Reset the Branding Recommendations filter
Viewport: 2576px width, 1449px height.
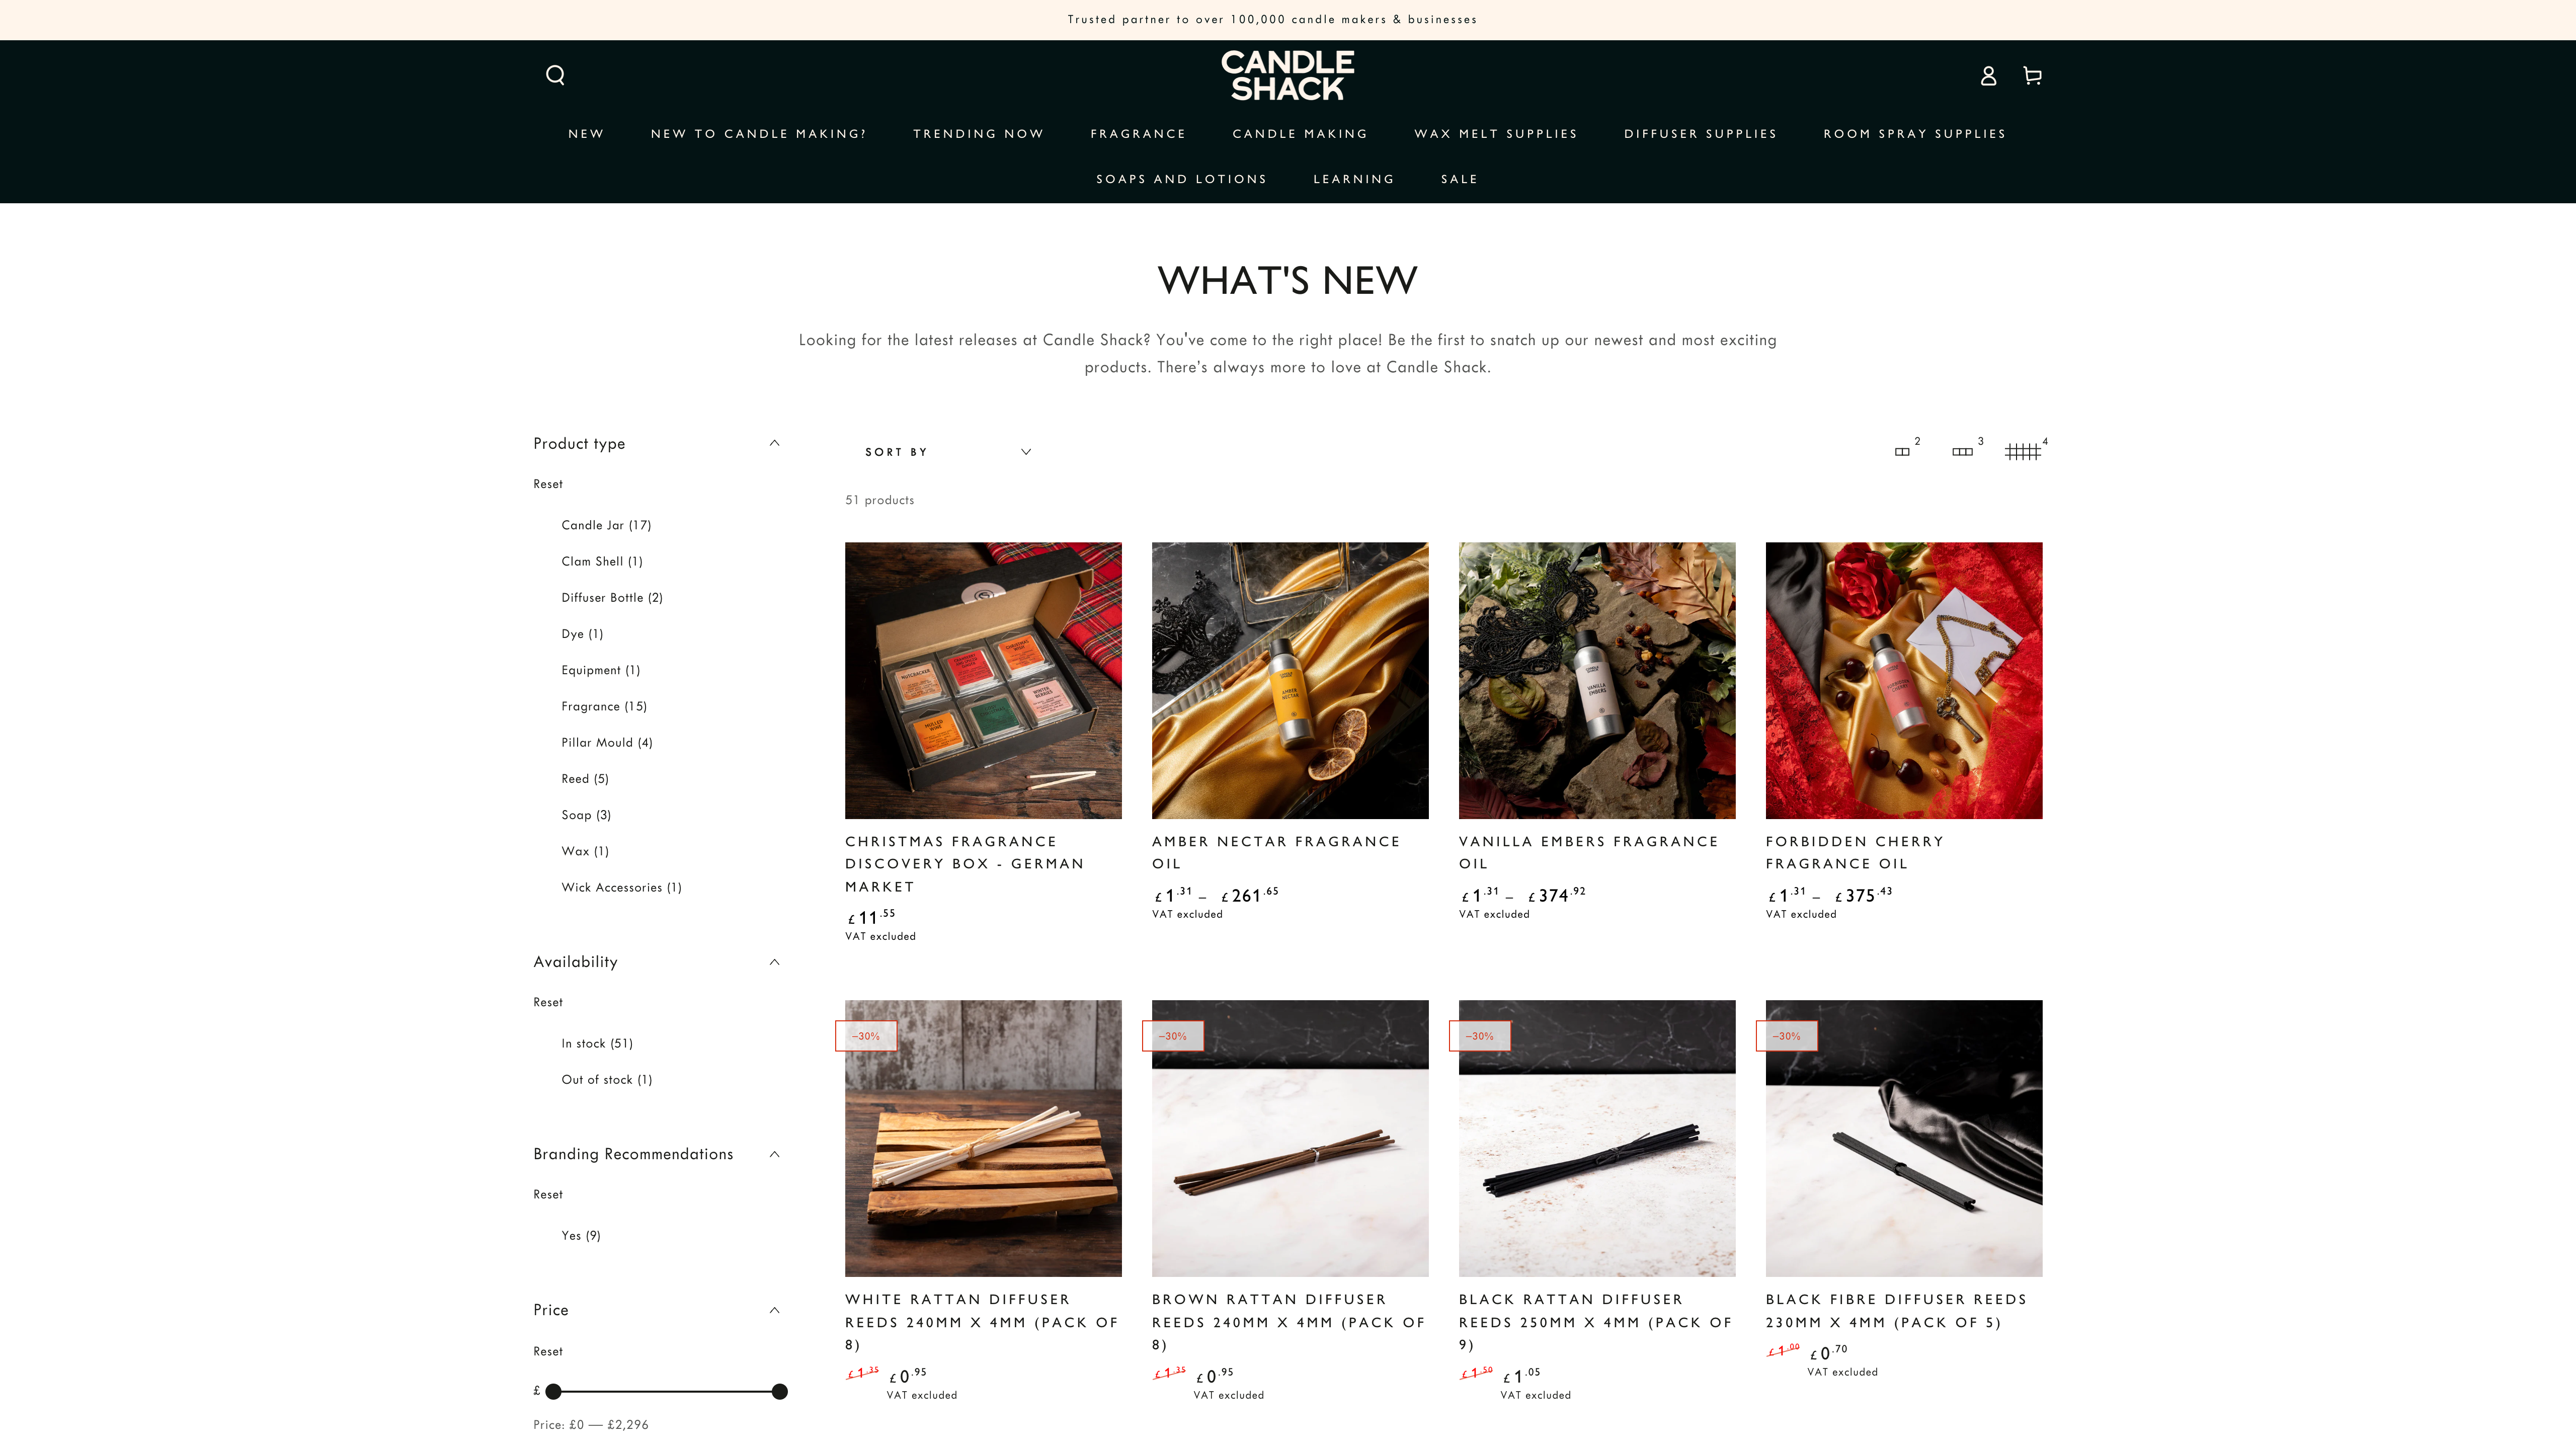pyautogui.click(x=548, y=1194)
